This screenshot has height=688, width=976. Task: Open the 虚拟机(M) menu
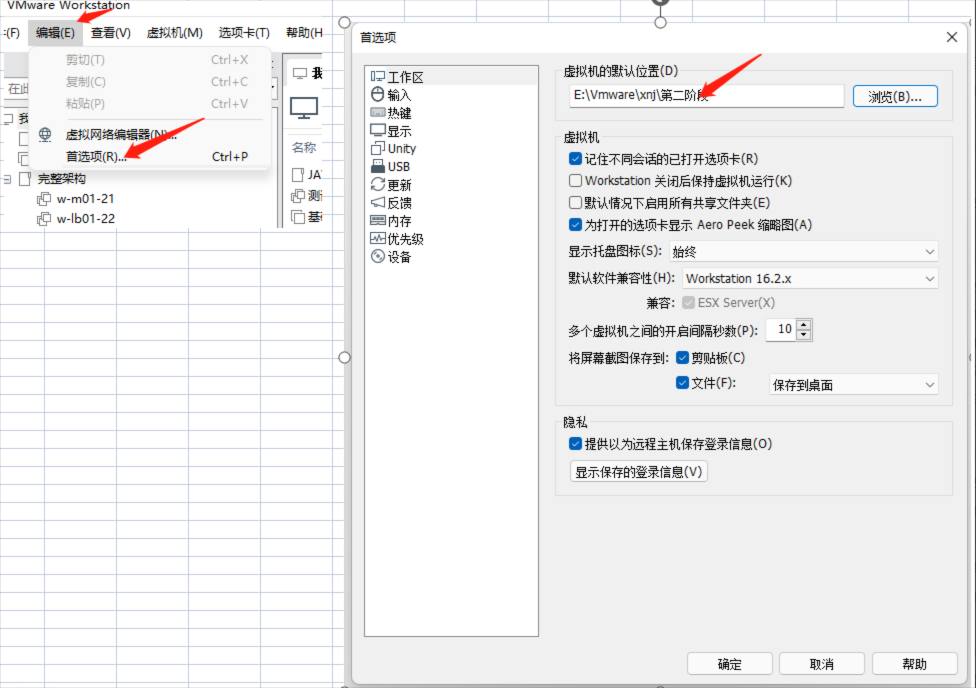174,32
